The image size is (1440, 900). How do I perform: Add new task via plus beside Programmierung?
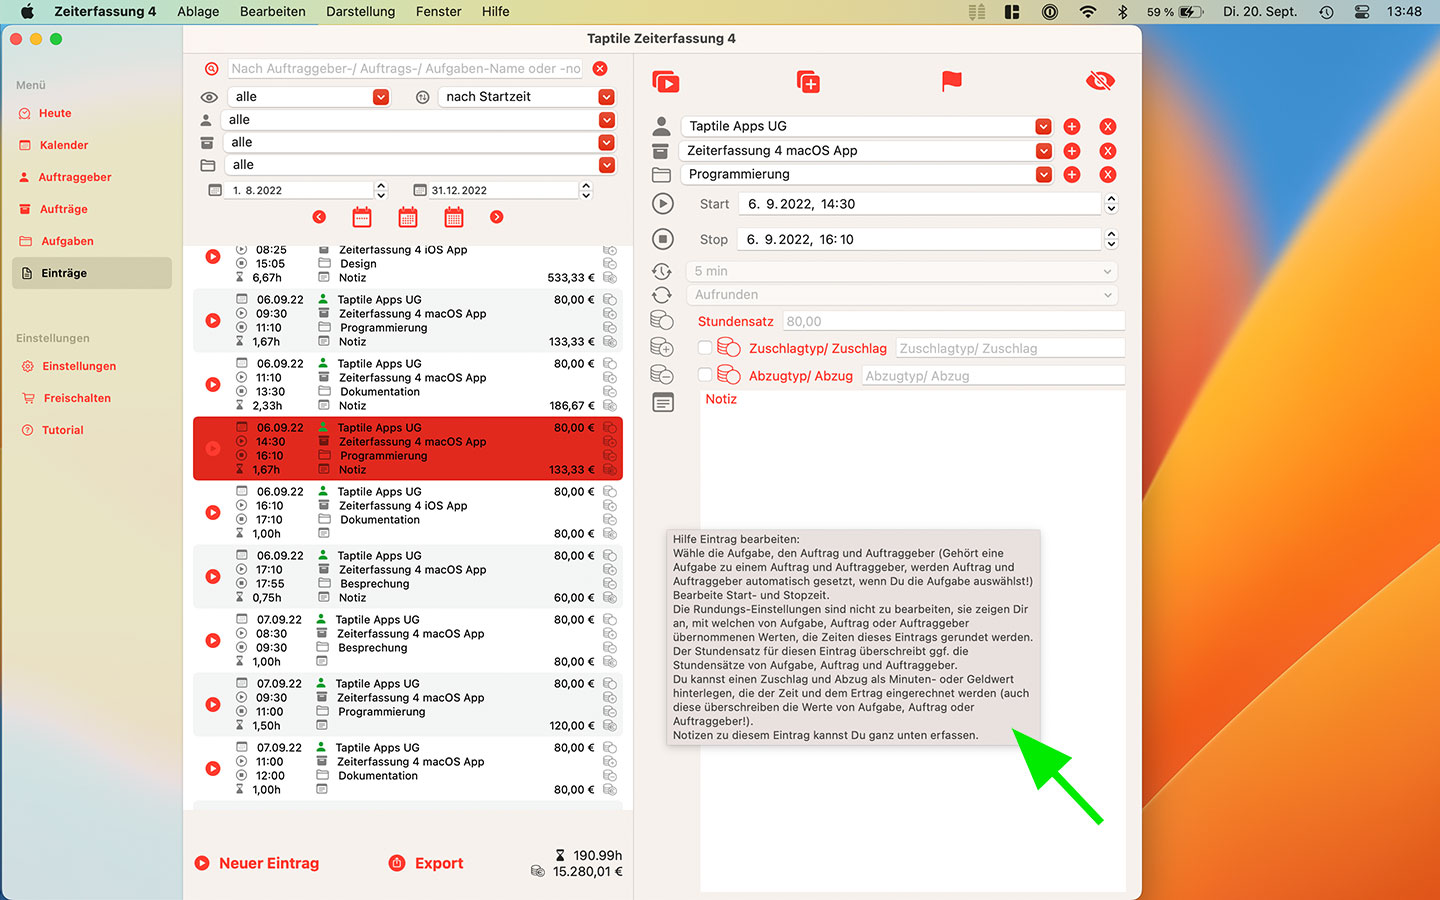(x=1072, y=175)
